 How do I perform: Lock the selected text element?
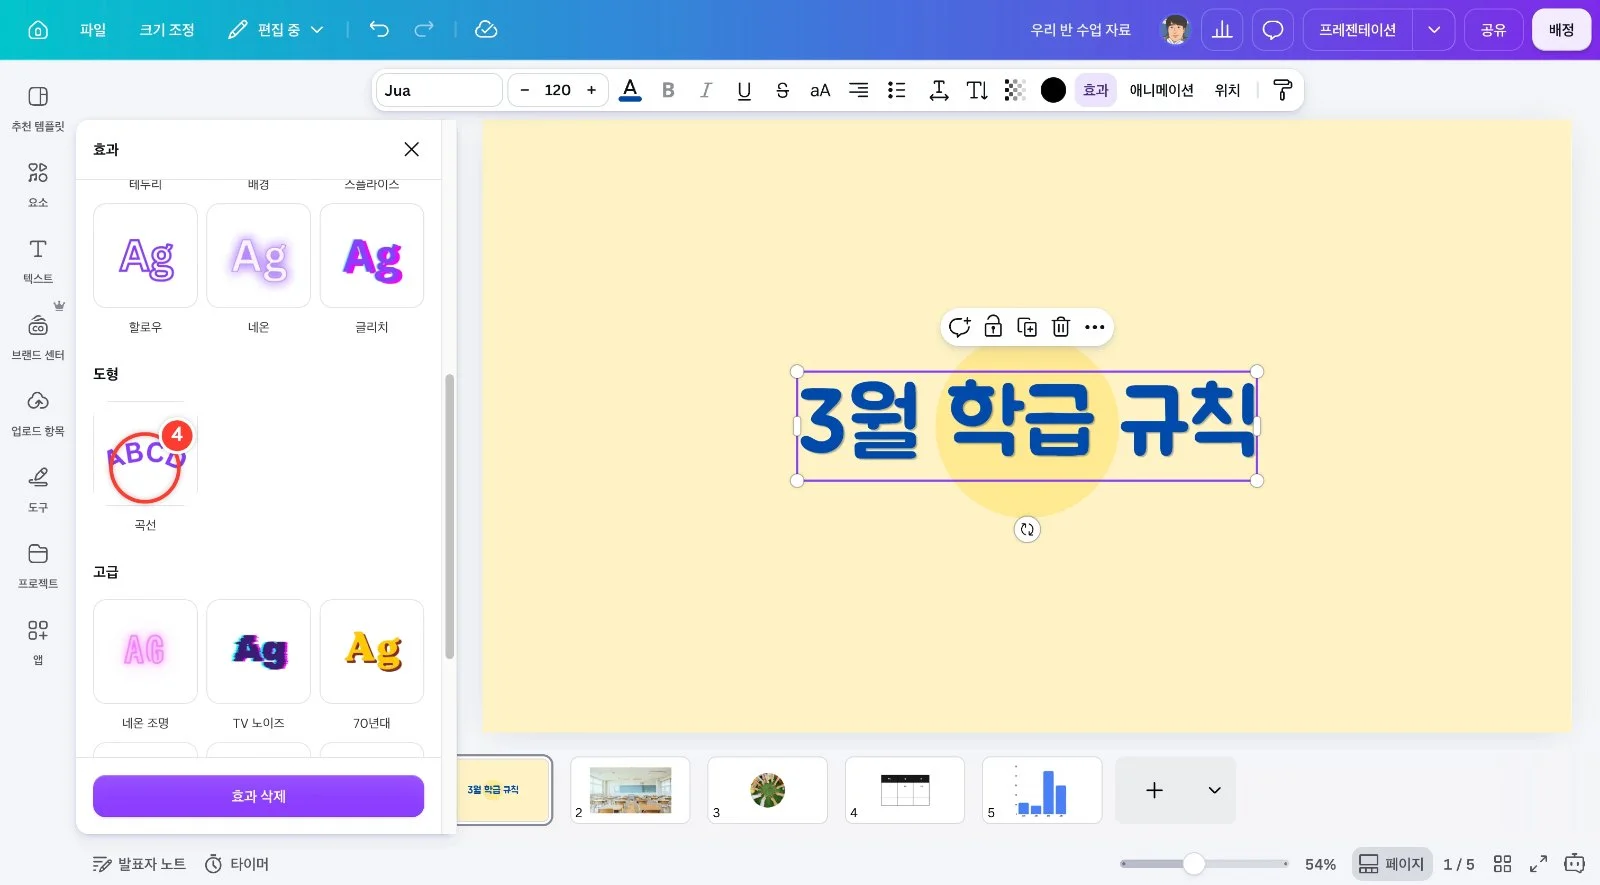coord(993,327)
